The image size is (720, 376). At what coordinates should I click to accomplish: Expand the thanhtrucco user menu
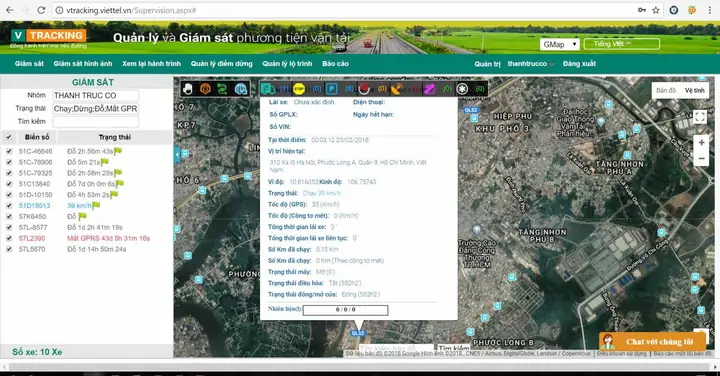click(x=531, y=64)
